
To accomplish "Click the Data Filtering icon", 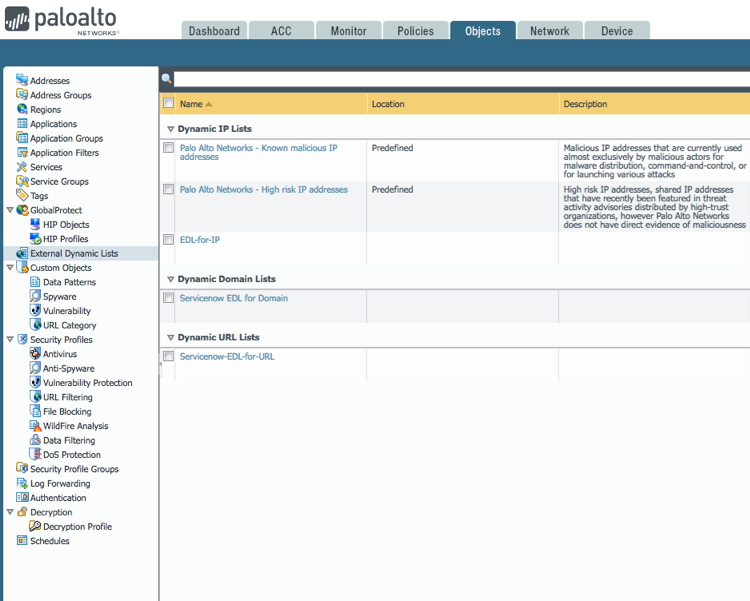I will point(35,440).
